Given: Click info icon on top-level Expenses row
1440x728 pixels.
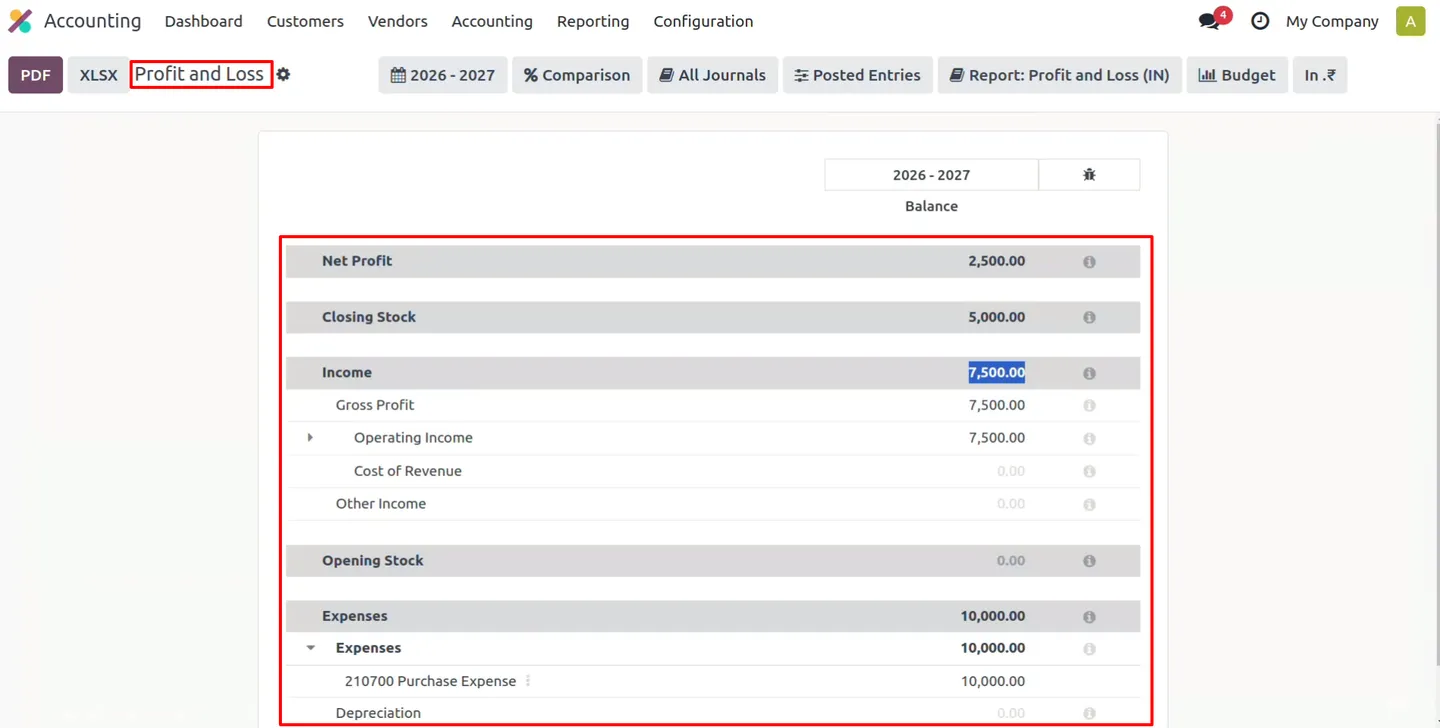Looking at the screenshot, I should [x=1089, y=618].
